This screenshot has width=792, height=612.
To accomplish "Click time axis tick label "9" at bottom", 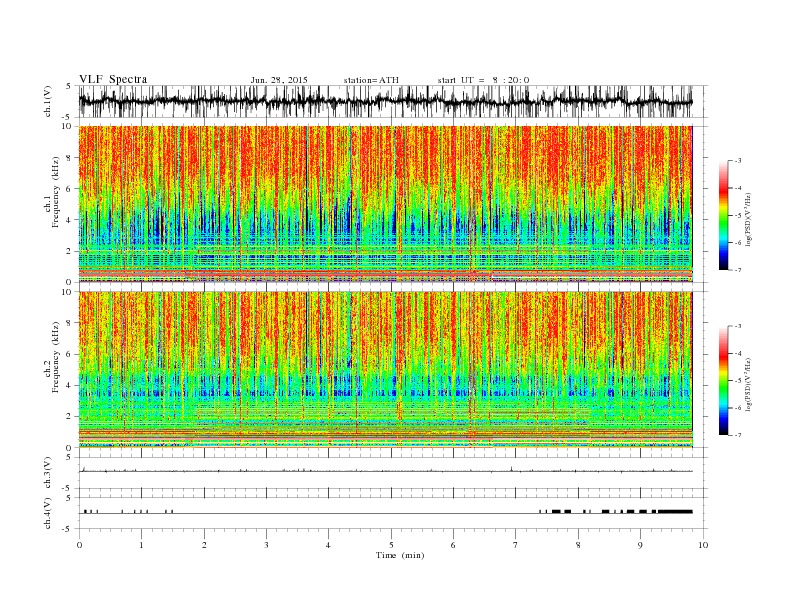I will (x=640, y=545).
